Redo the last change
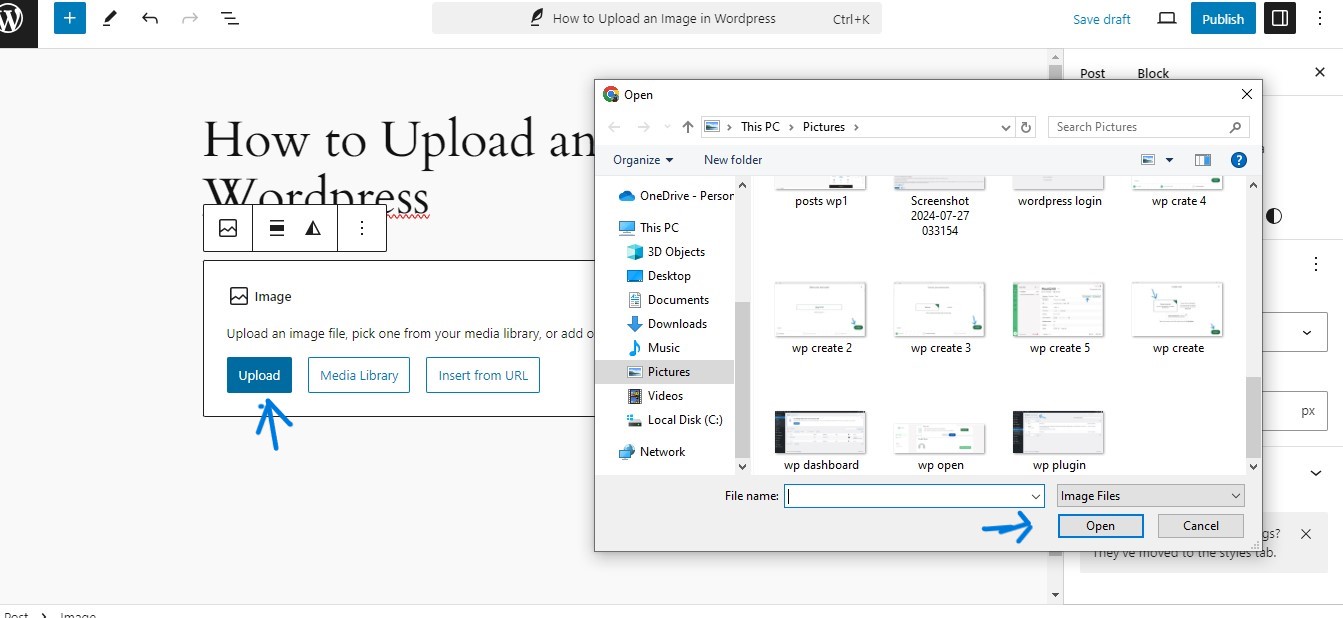This screenshot has height=618, width=1343. pos(190,18)
